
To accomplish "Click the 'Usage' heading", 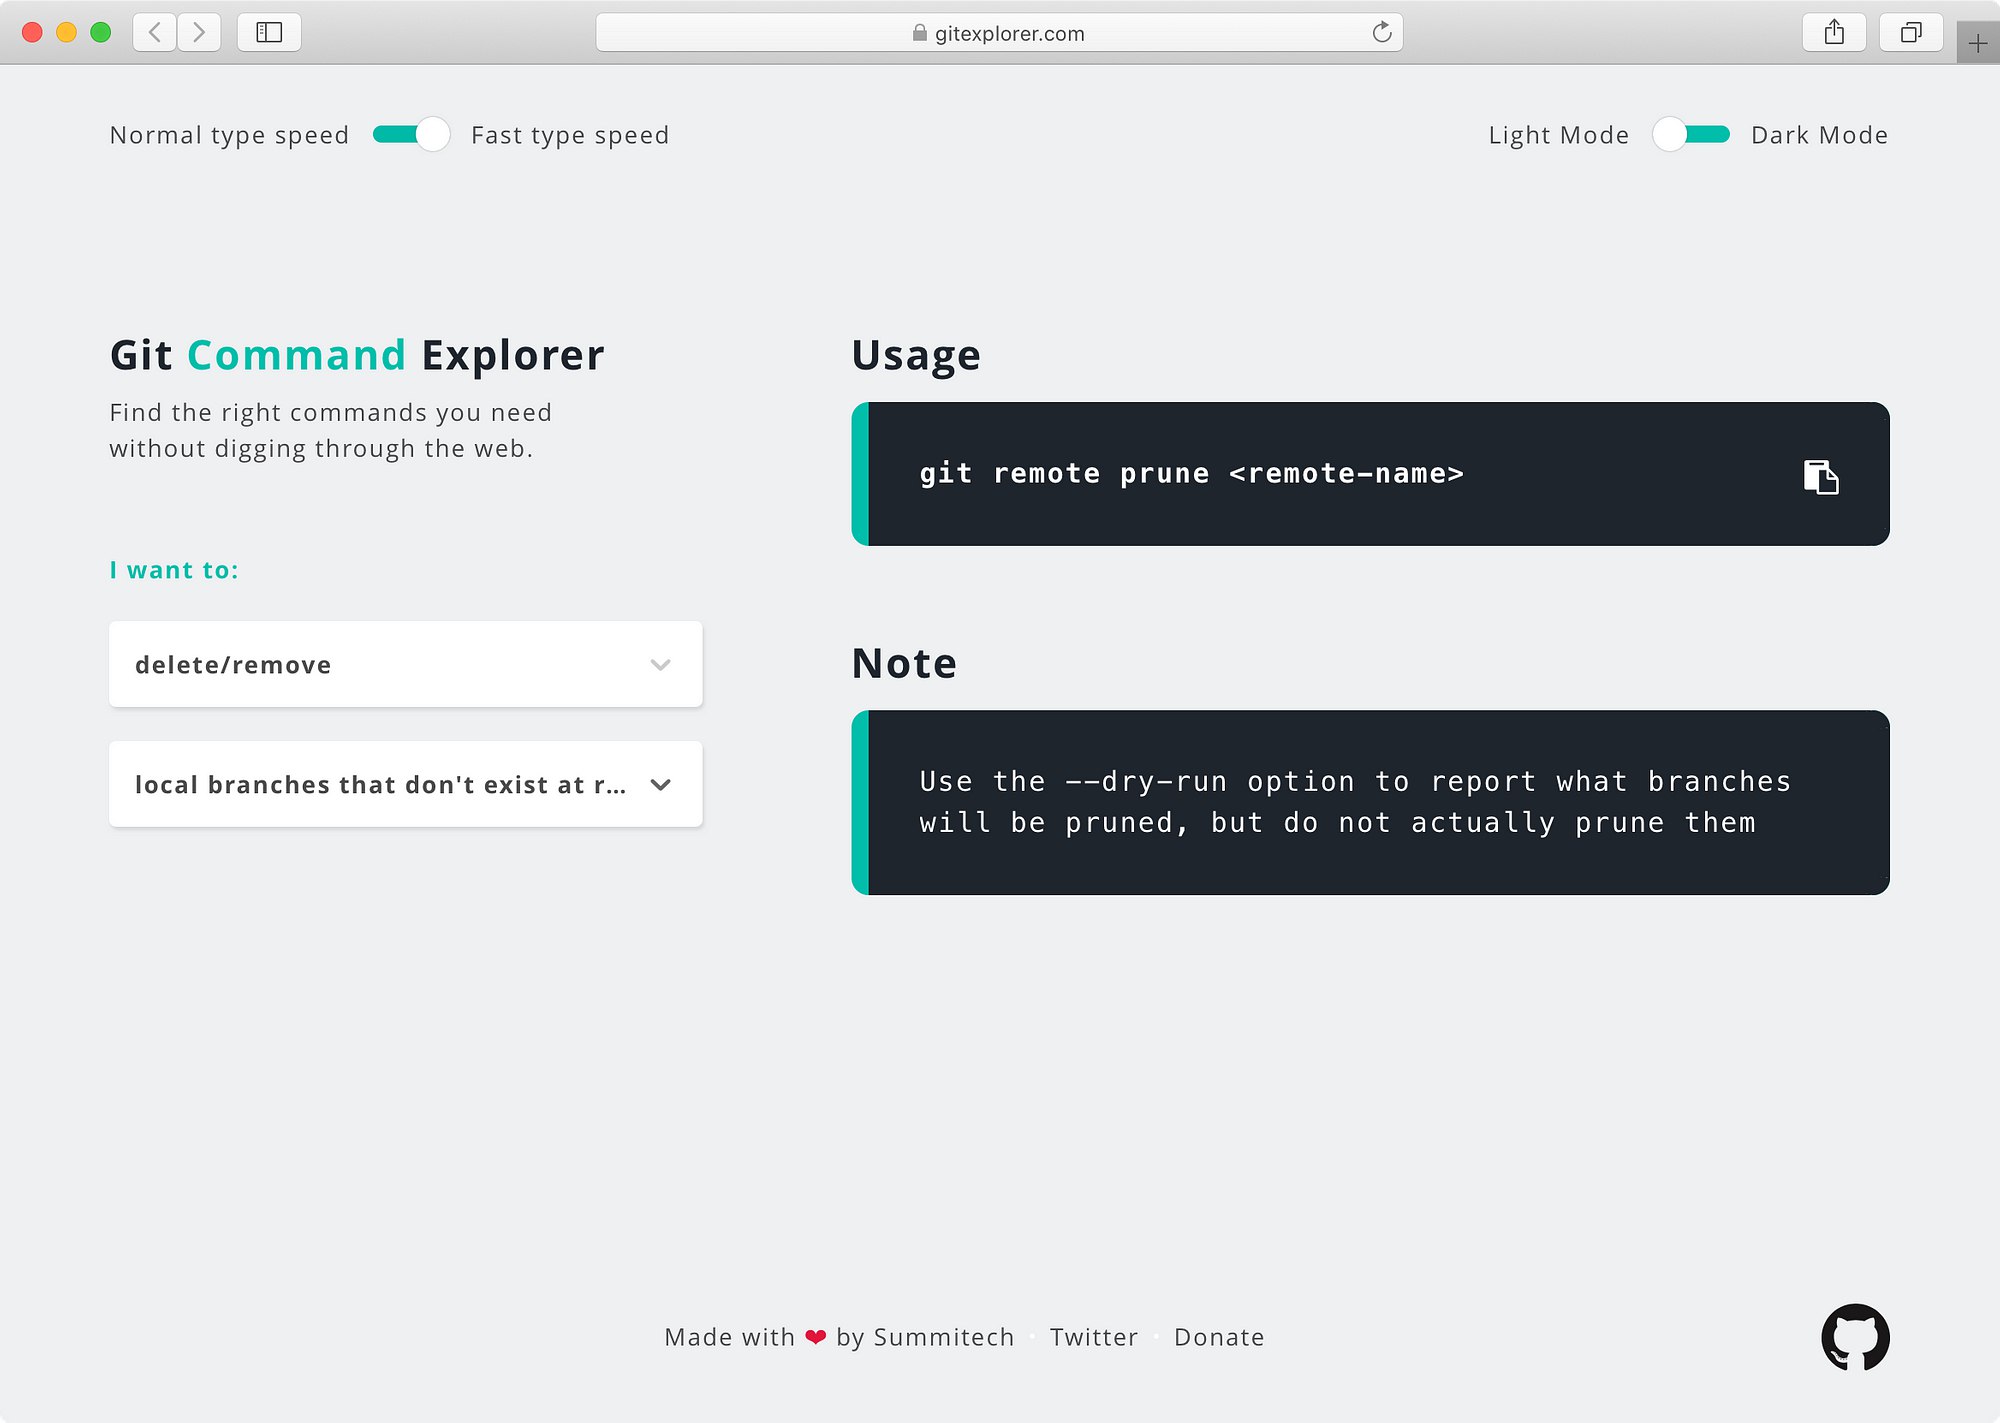I will click(x=916, y=356).
